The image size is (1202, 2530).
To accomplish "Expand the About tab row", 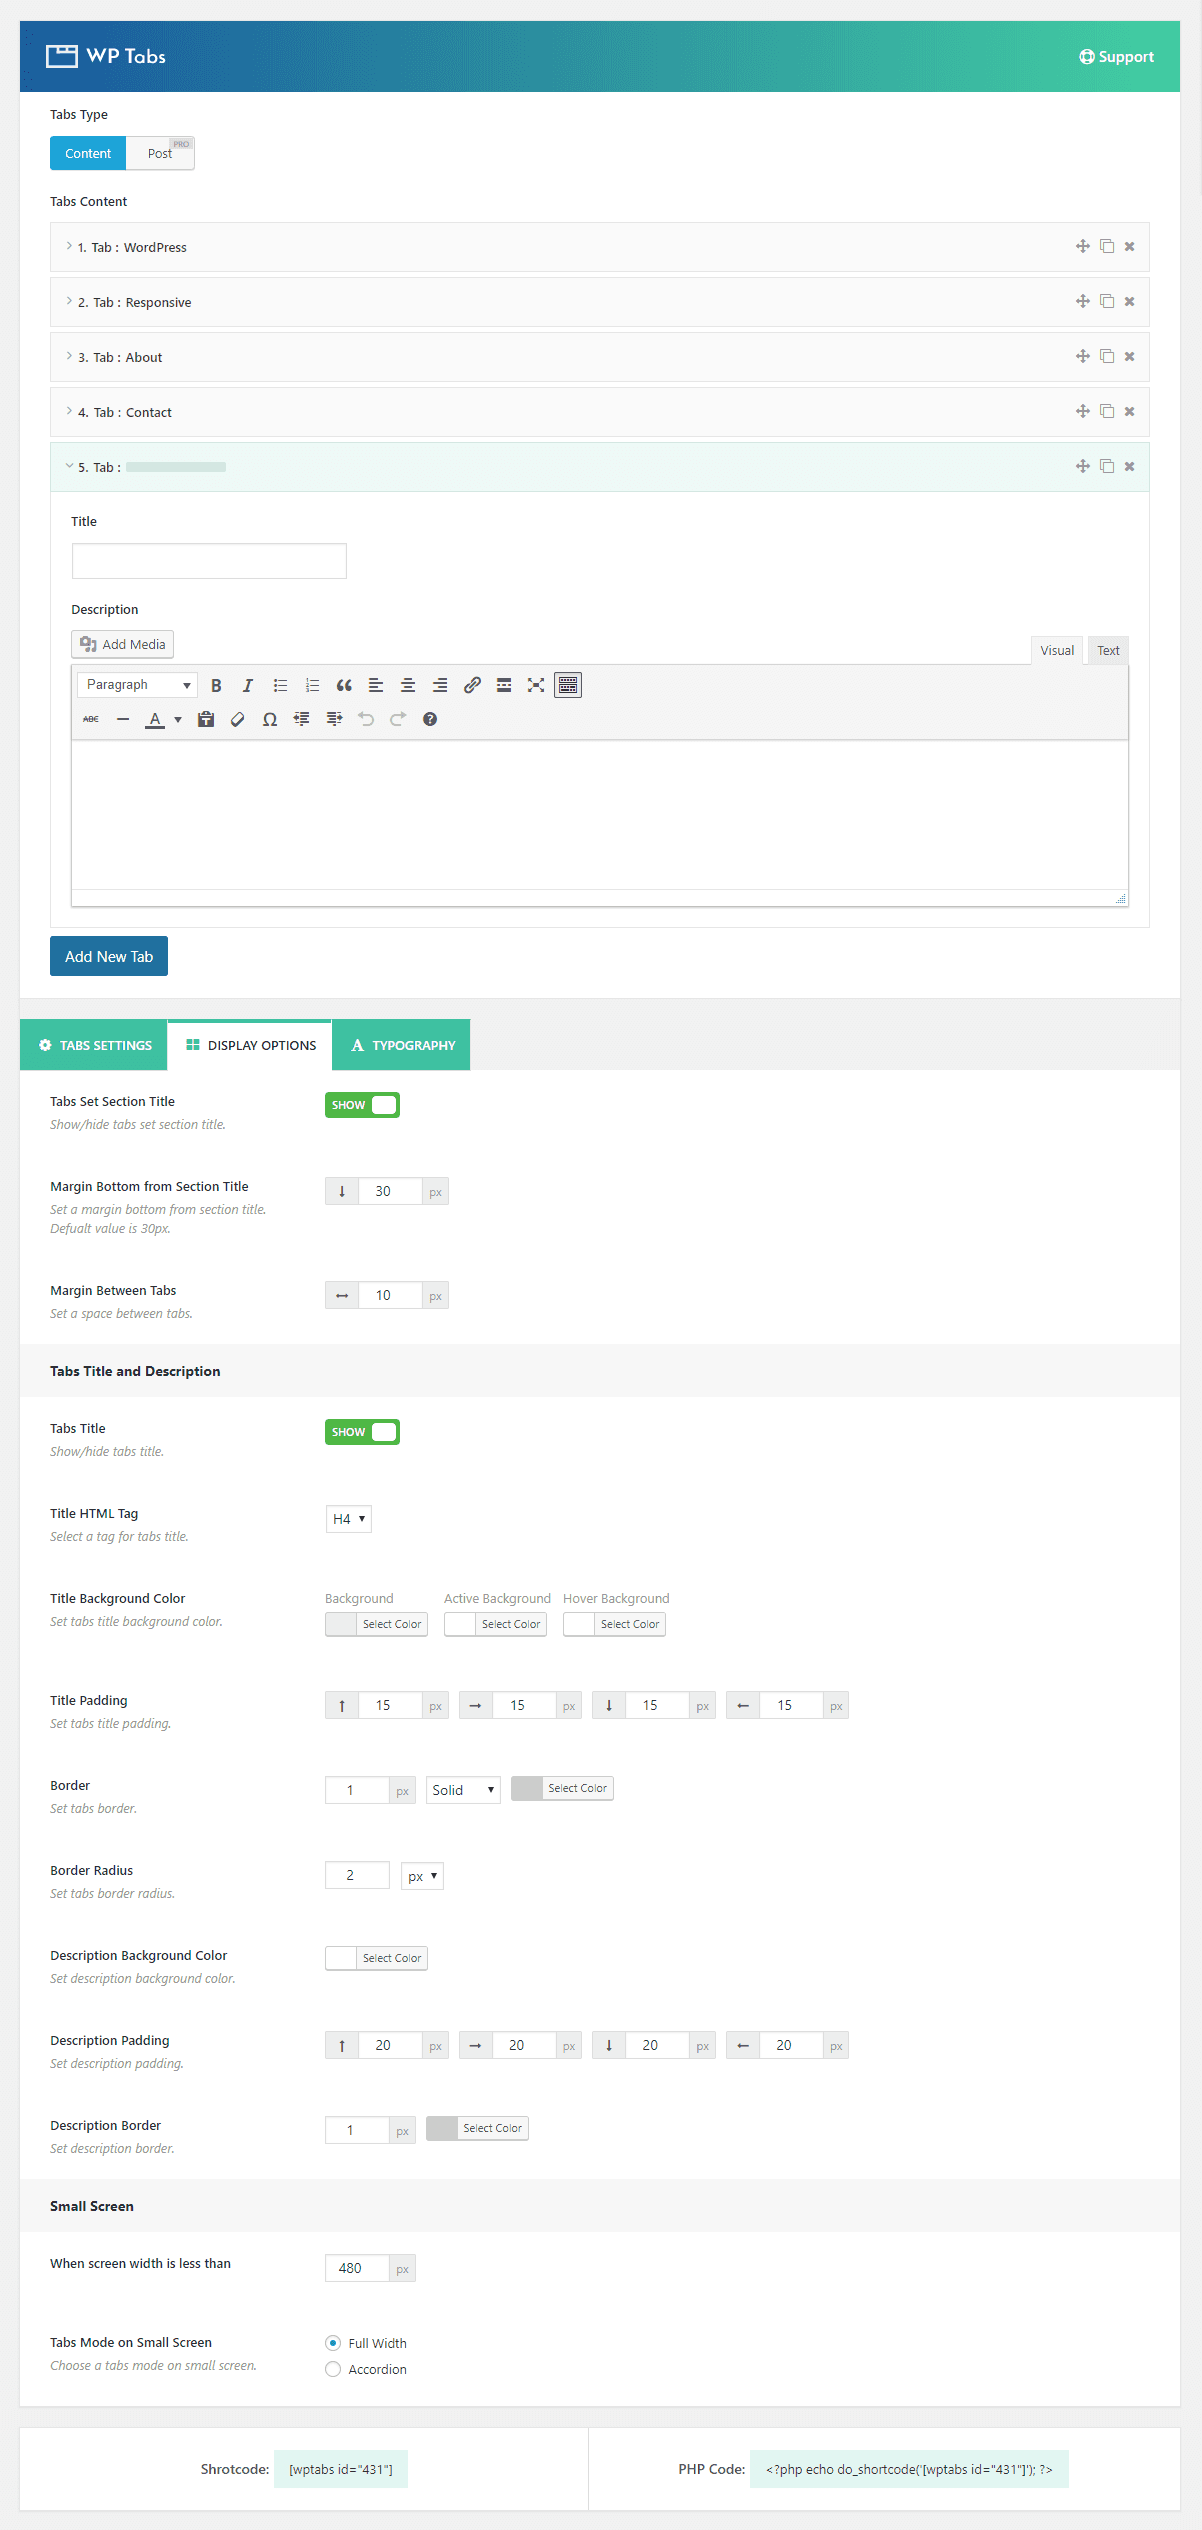I will point(600,357).
